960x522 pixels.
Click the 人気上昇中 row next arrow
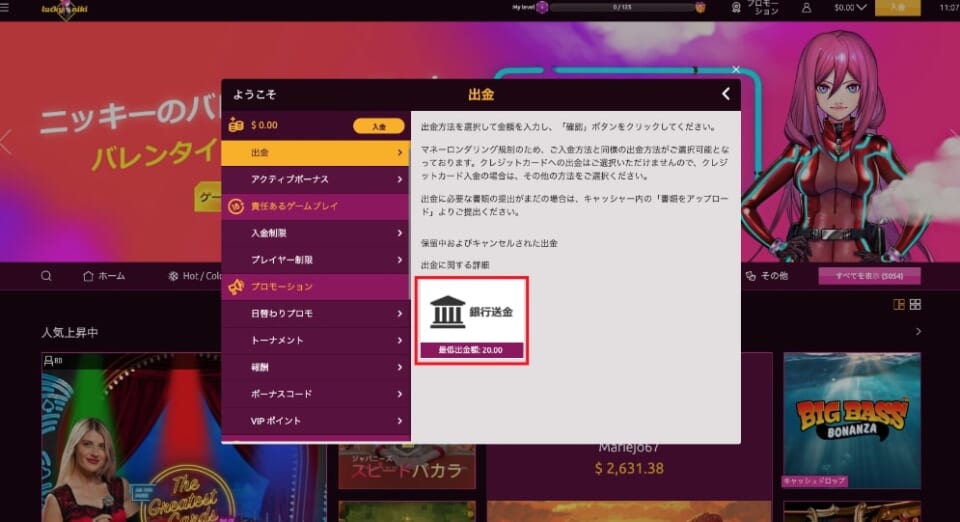point(918,332)
